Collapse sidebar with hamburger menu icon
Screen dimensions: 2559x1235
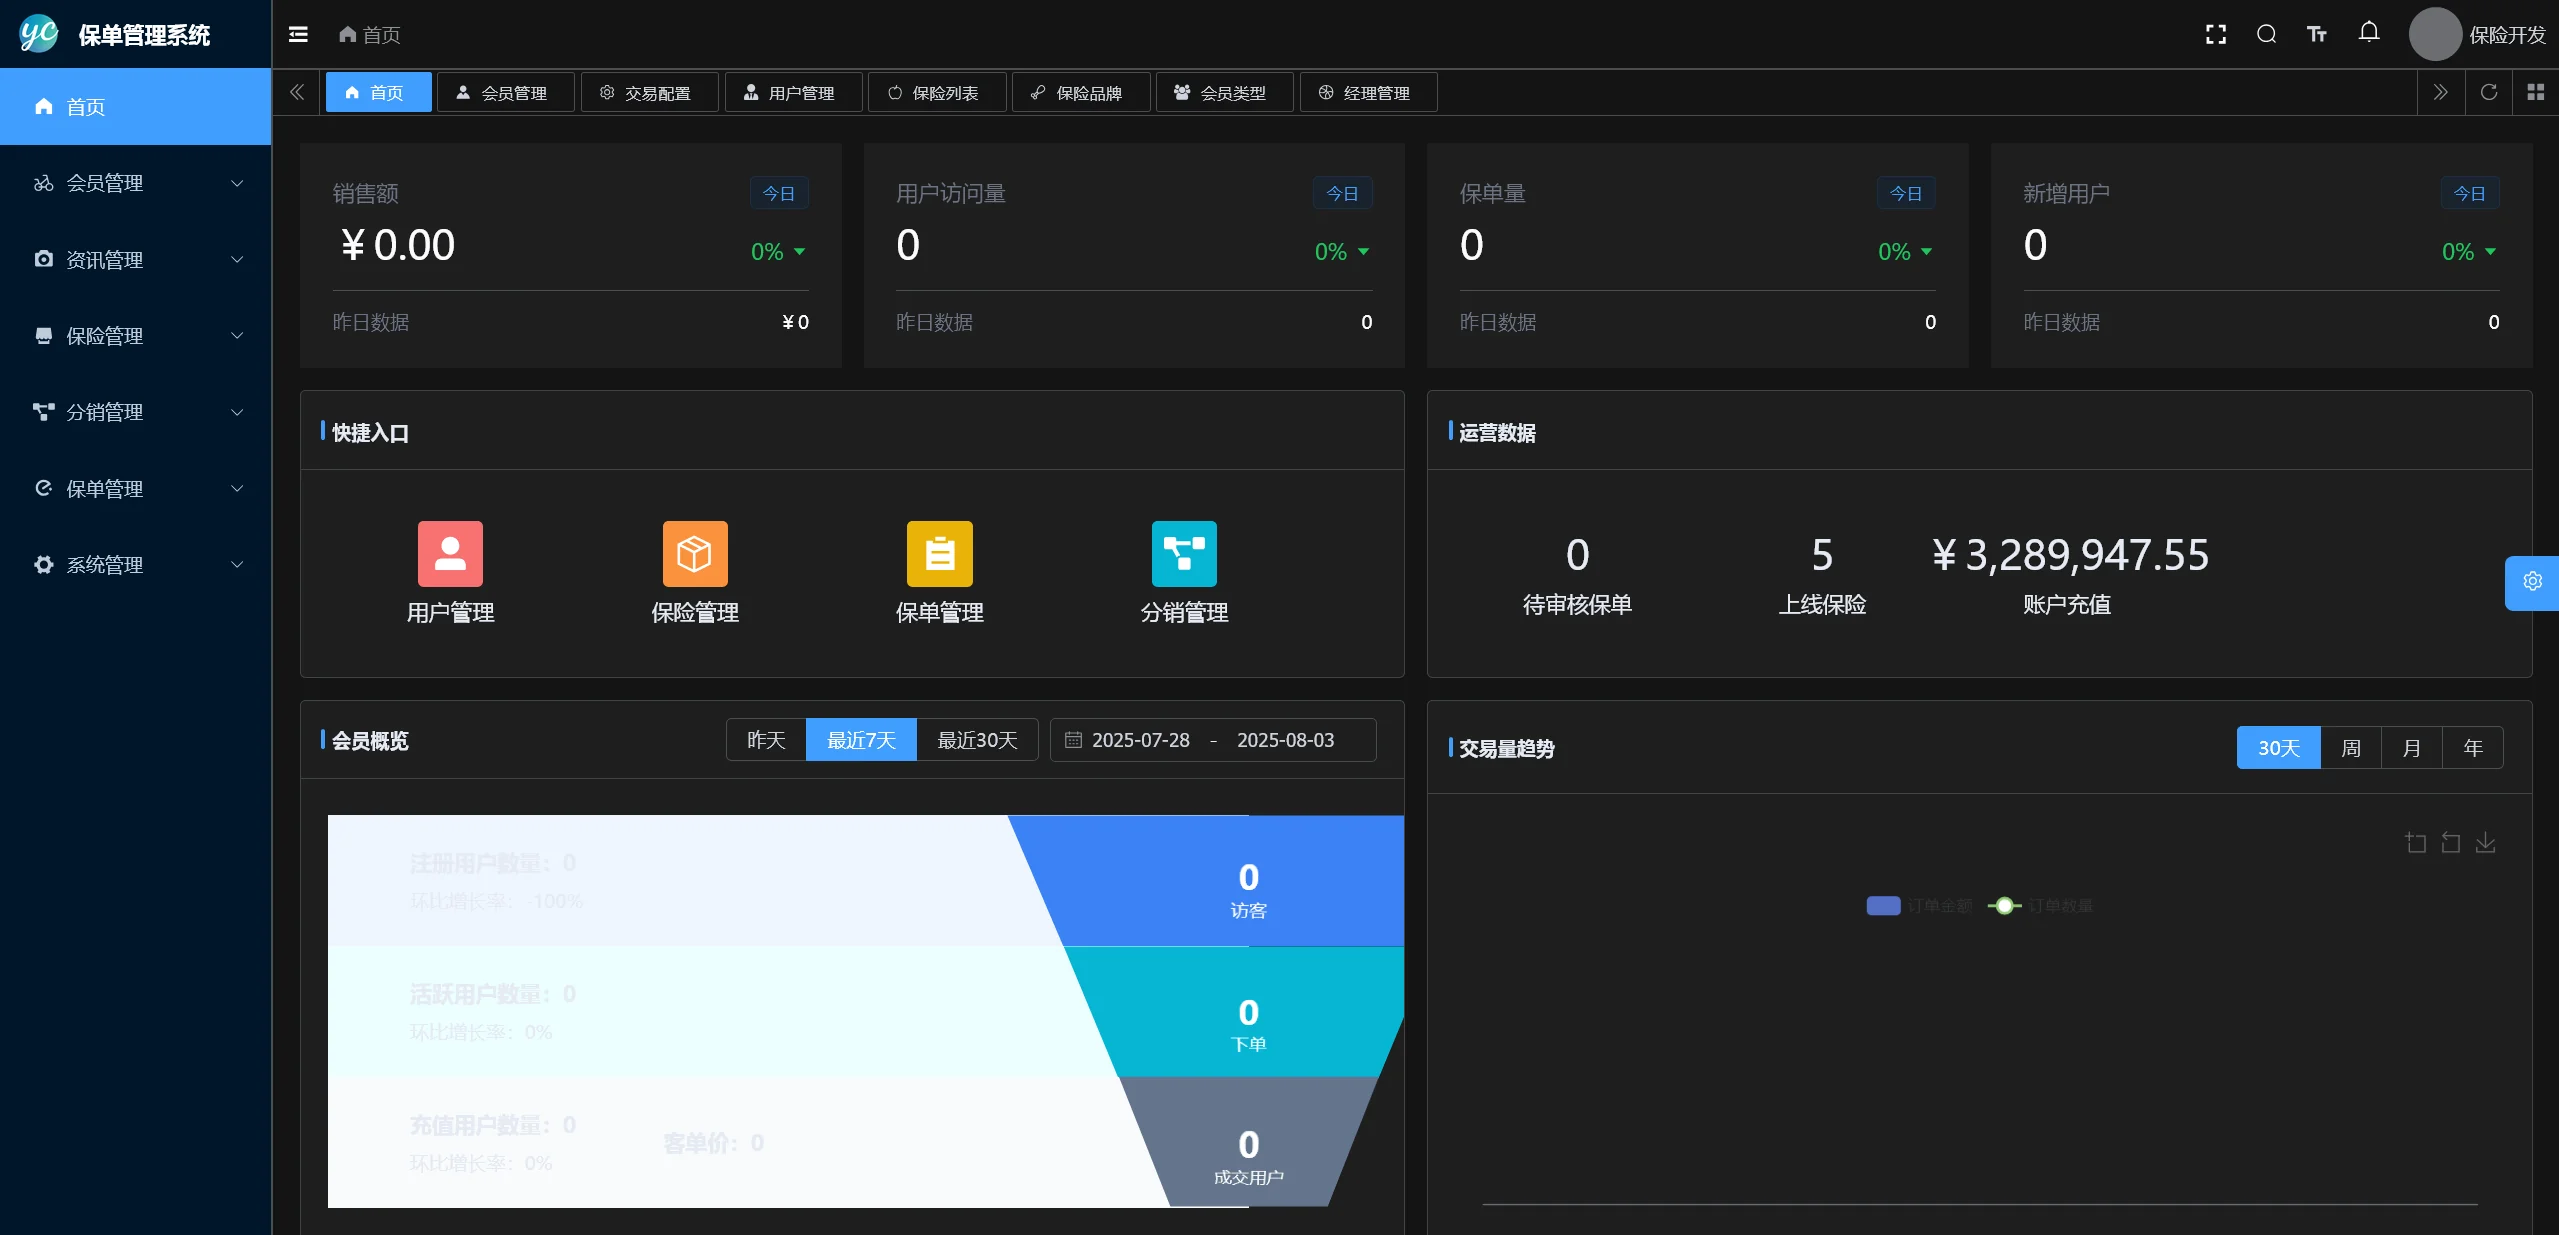(298, 35)
